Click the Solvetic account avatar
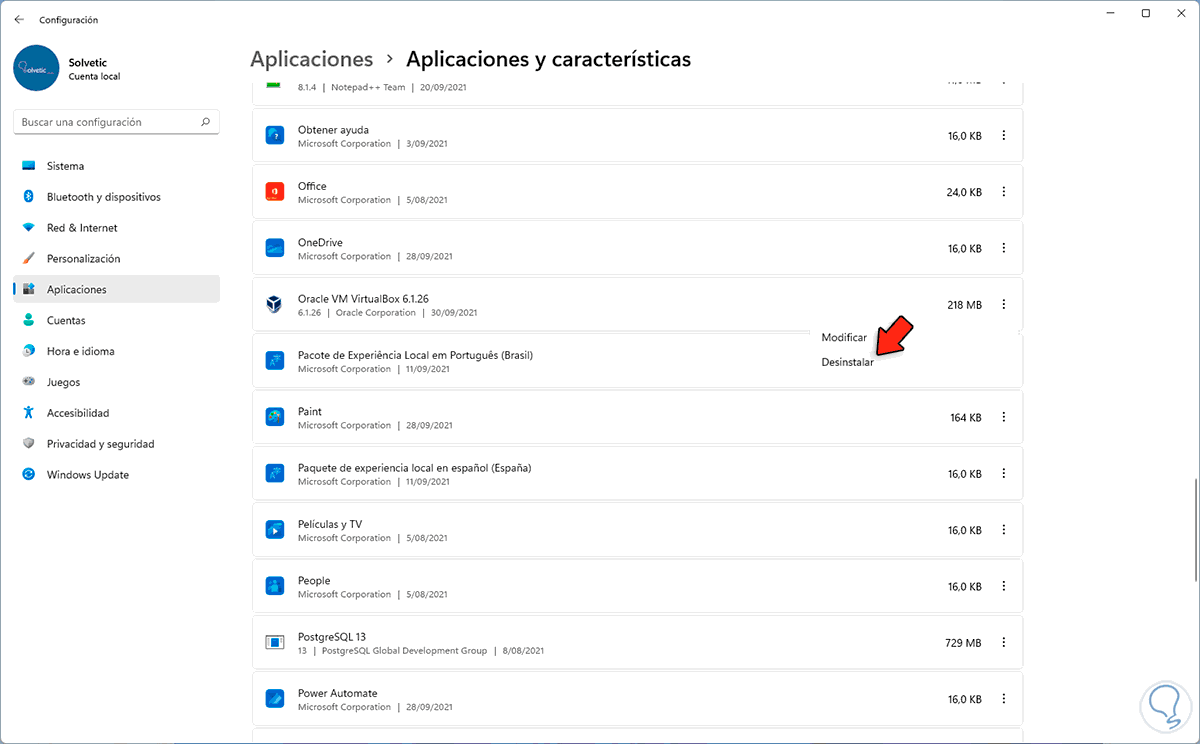This screenshot has height=744, width=1200. (38, 68)
